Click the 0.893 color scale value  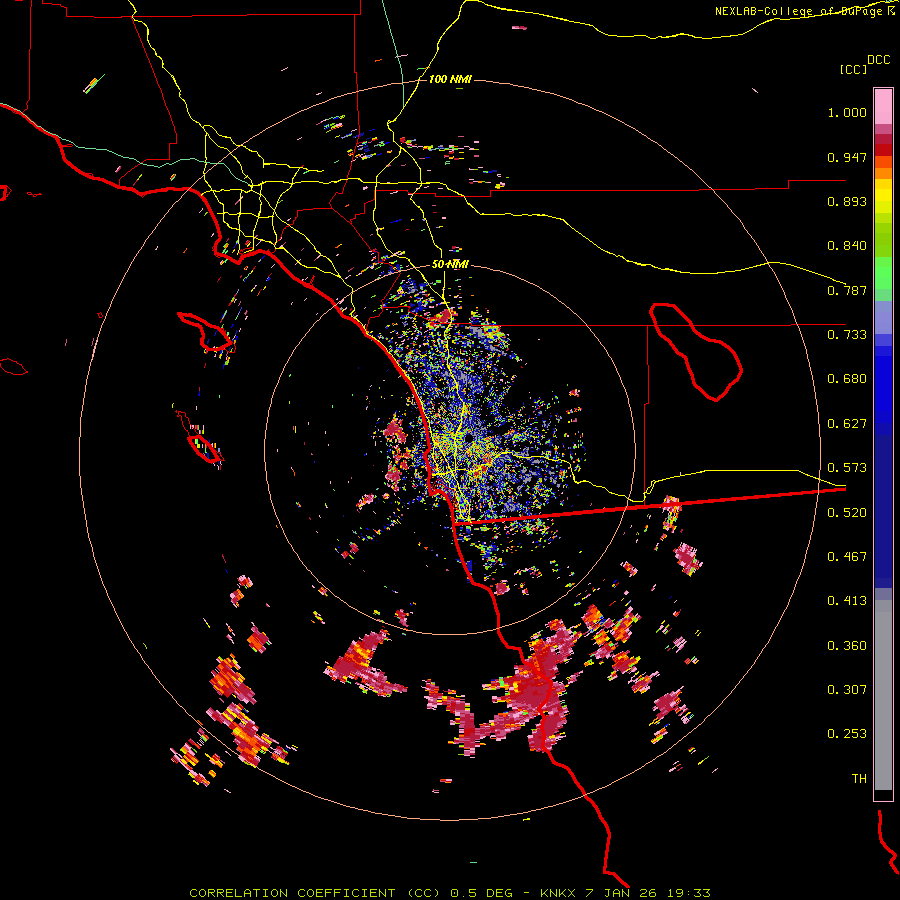(x=847, y=201)
